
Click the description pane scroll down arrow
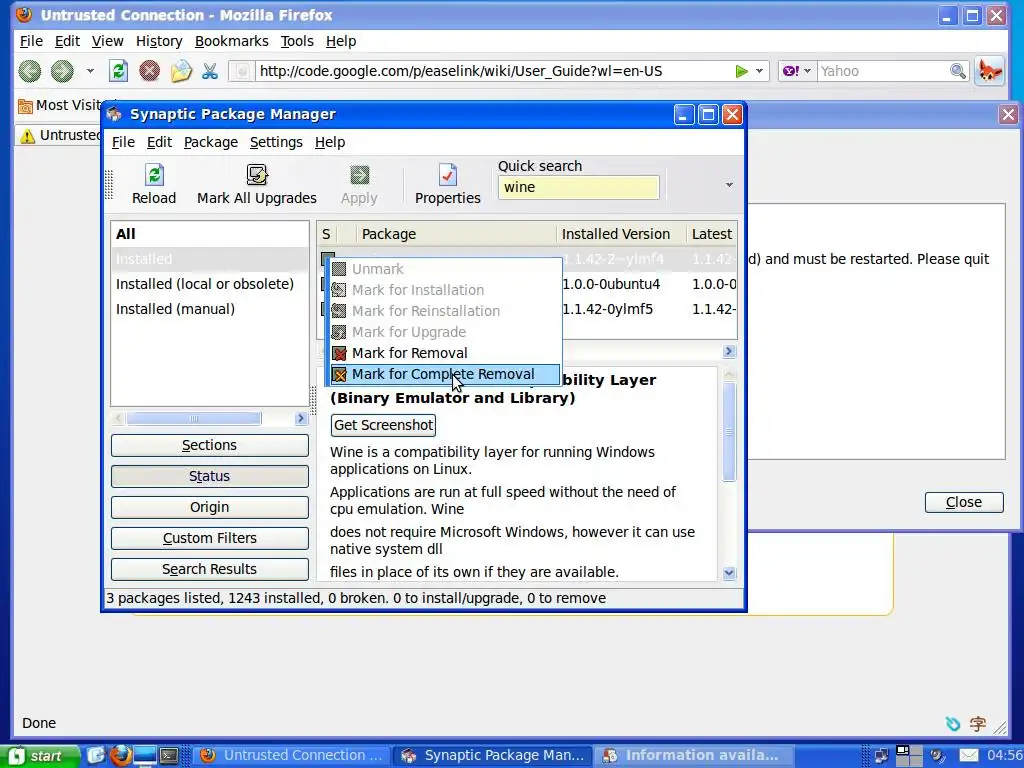(x=729, y=573)
